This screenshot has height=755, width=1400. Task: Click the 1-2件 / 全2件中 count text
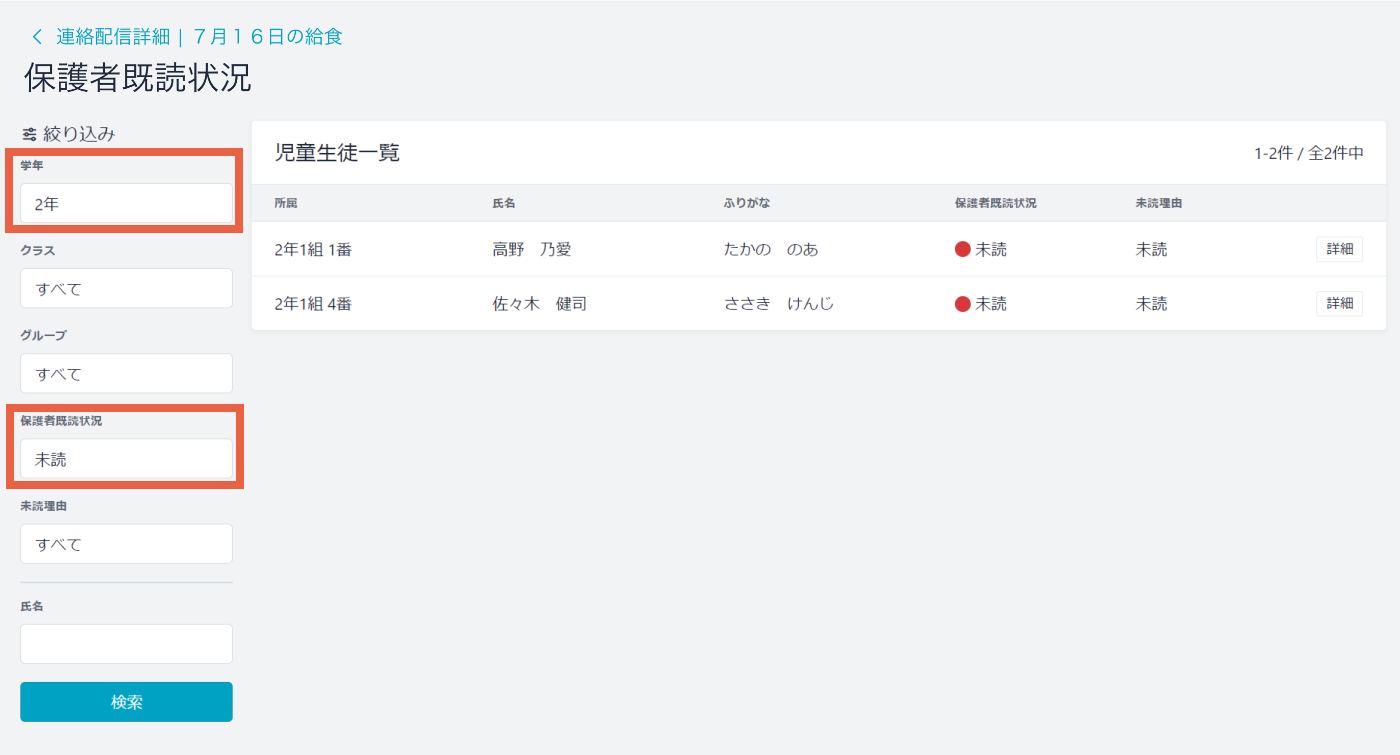(x=1309, y=153)
